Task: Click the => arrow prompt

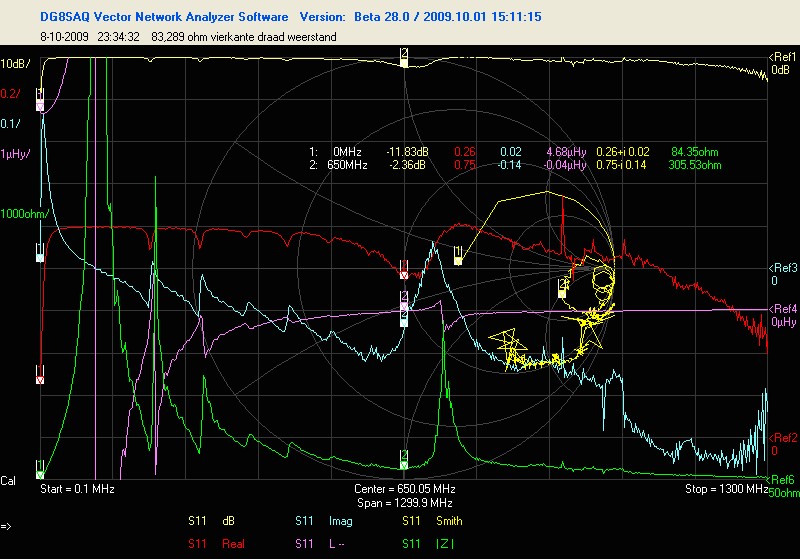Action: pyautogui.click(x=6, y=526)
